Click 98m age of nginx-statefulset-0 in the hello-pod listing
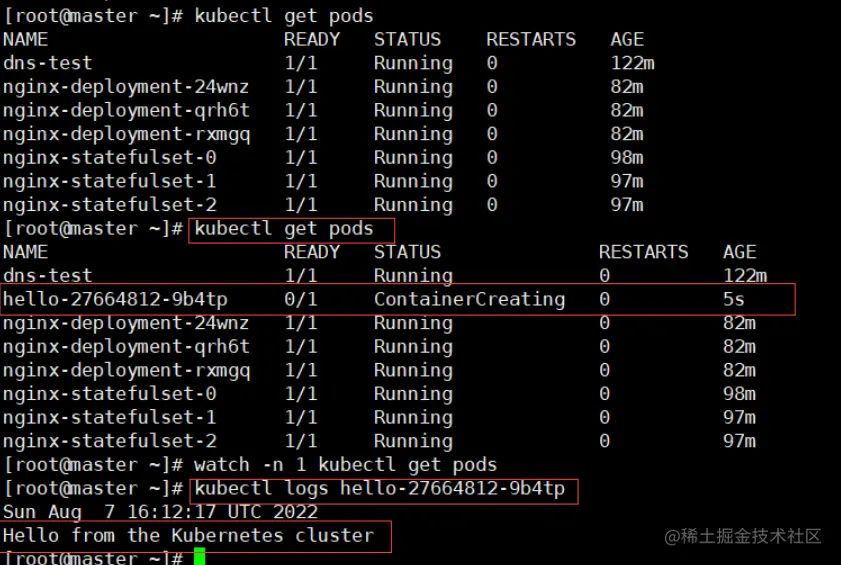841x565 pixels. point(739,394)
